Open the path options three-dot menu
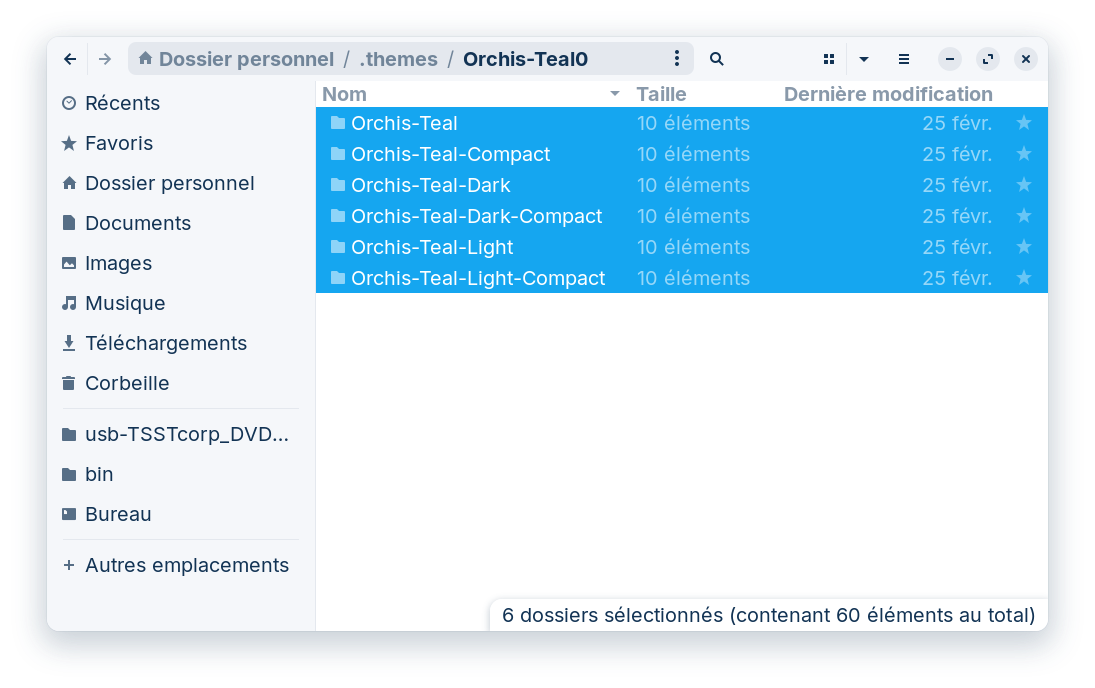Screen dimensions: 1095x688 [x=677, y=59]
